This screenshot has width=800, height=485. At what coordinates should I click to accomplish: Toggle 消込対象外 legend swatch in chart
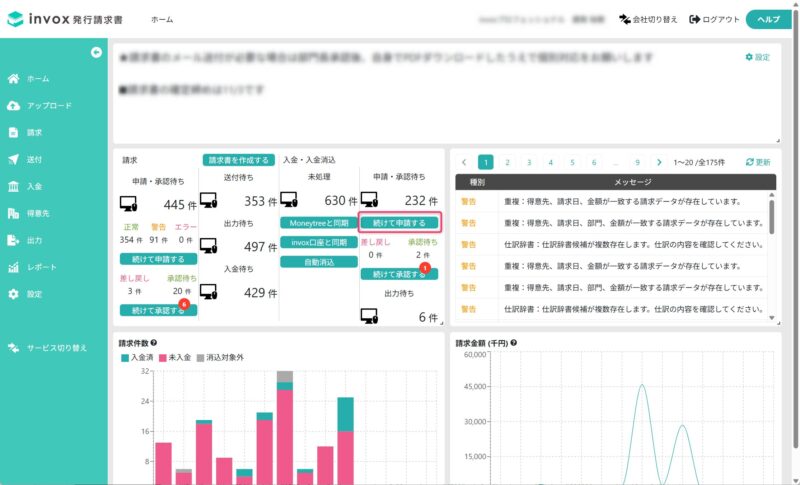click(201, 358)
